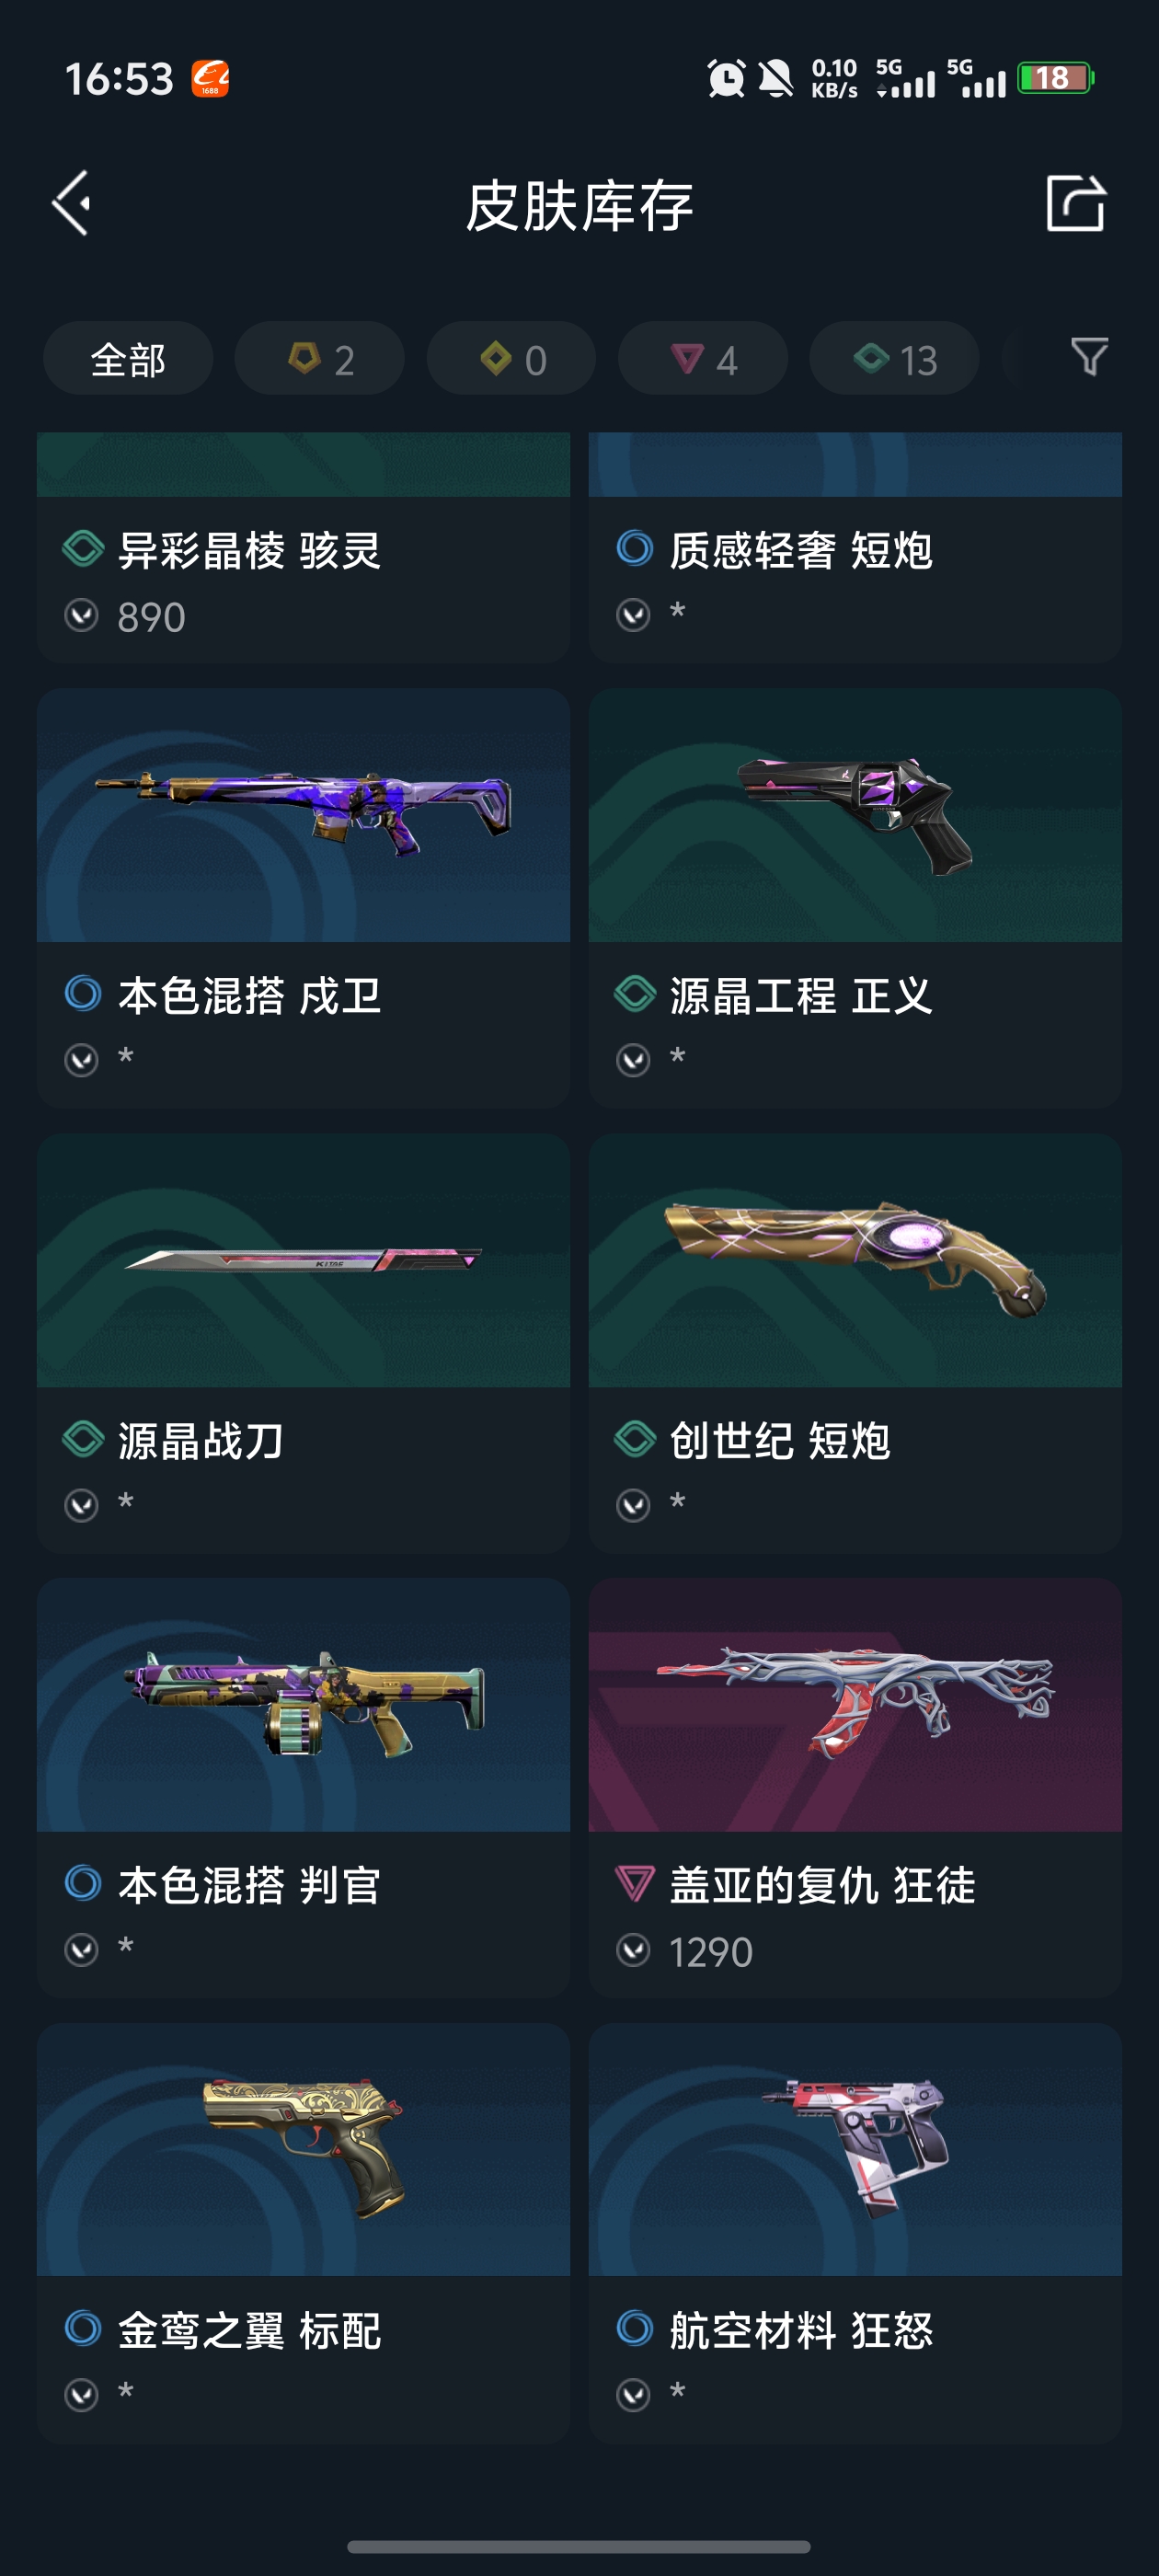
Task: Click the 航空材料 狂怒 skin name
Action: point(801,2330)
